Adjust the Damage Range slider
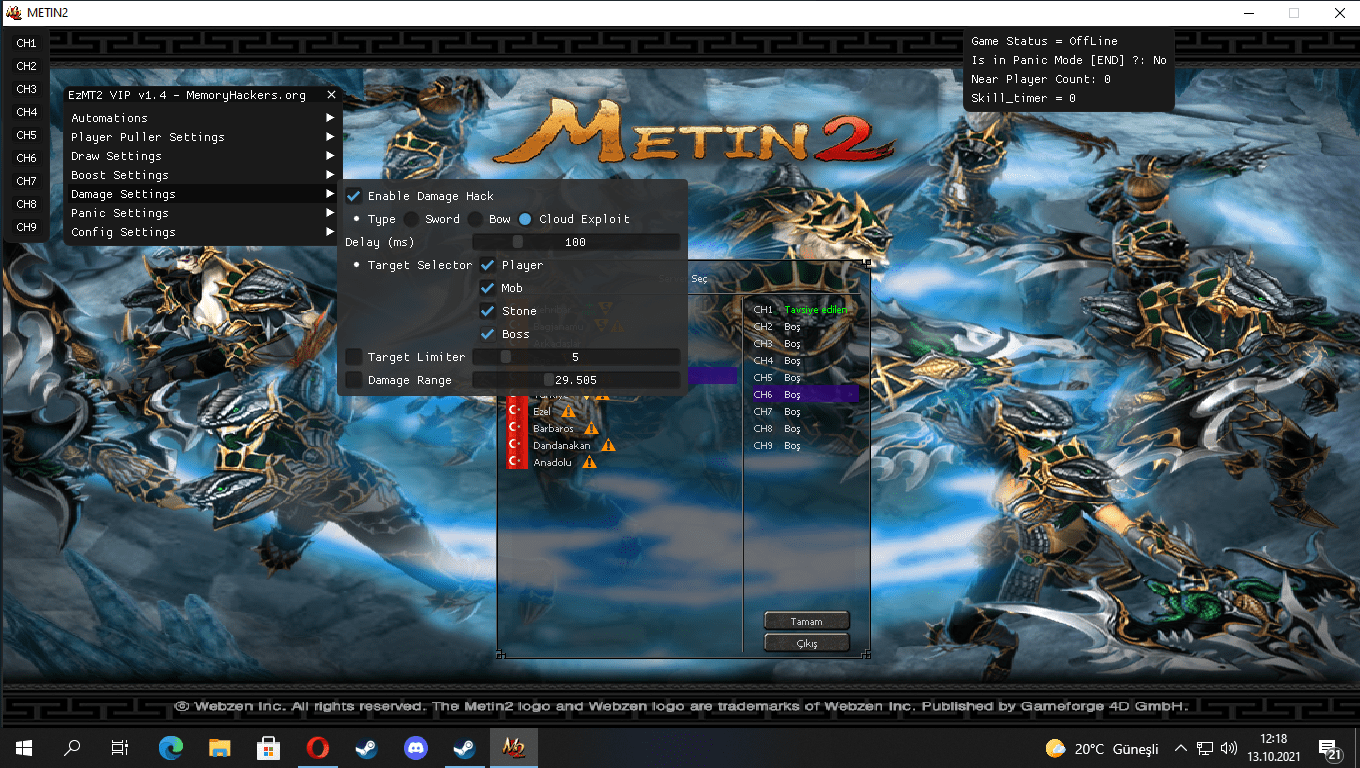This screenshot has height=768, width=1360. tap(576, 380)
